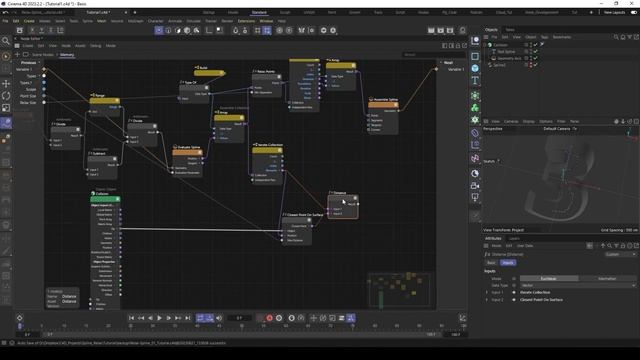The height and width of the screenshot is (360, 640).
Task: Click the Objects manager filter icon
Action: (630, 37)
